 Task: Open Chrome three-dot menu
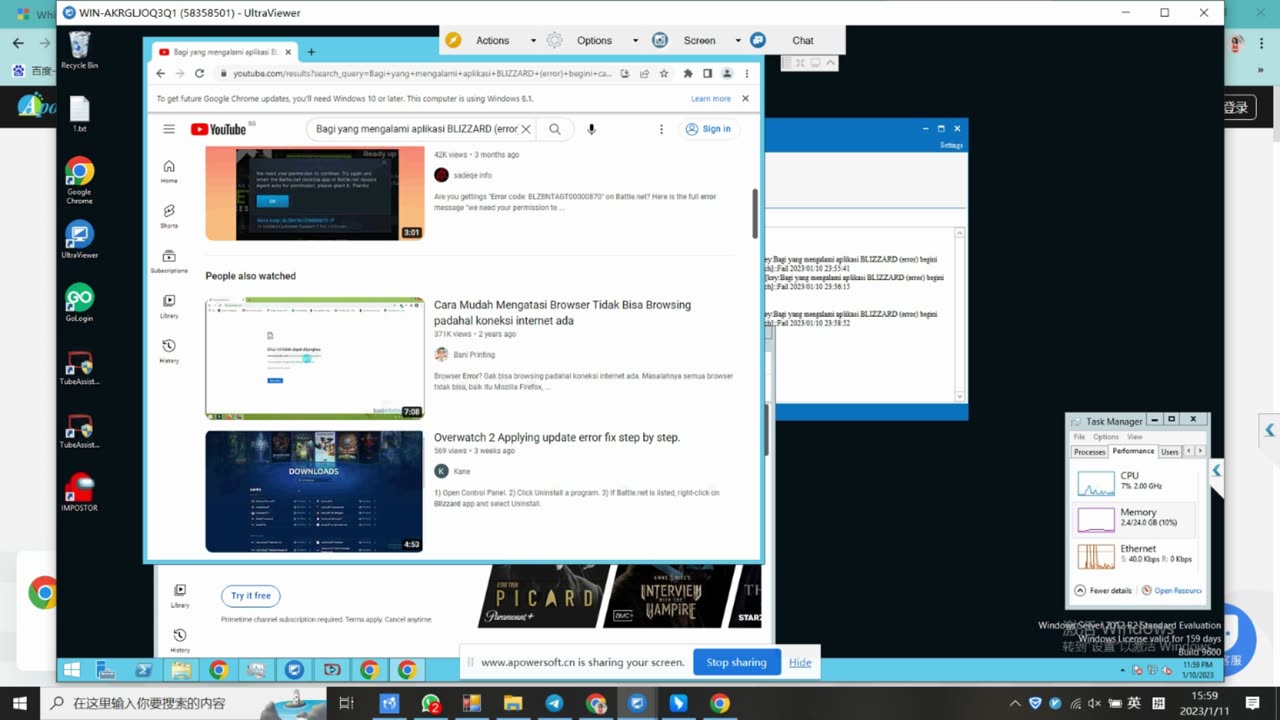tap(746, 73)
